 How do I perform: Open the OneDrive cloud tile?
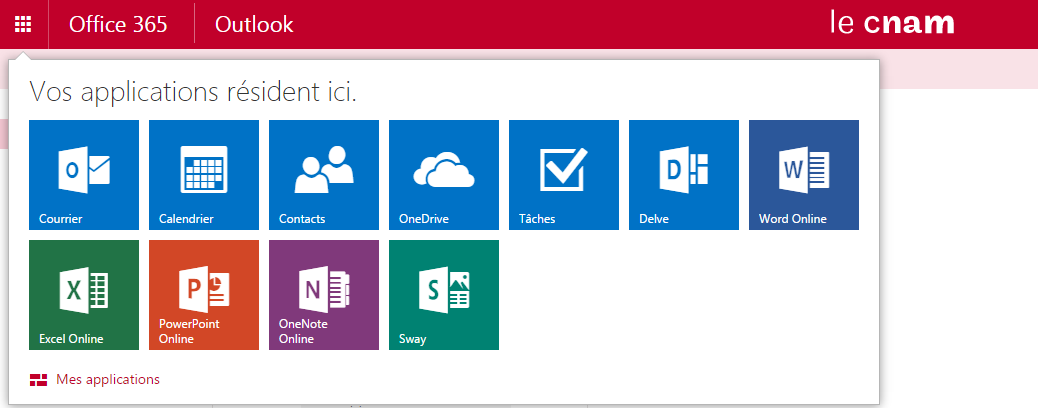click(x=444, y=174)
